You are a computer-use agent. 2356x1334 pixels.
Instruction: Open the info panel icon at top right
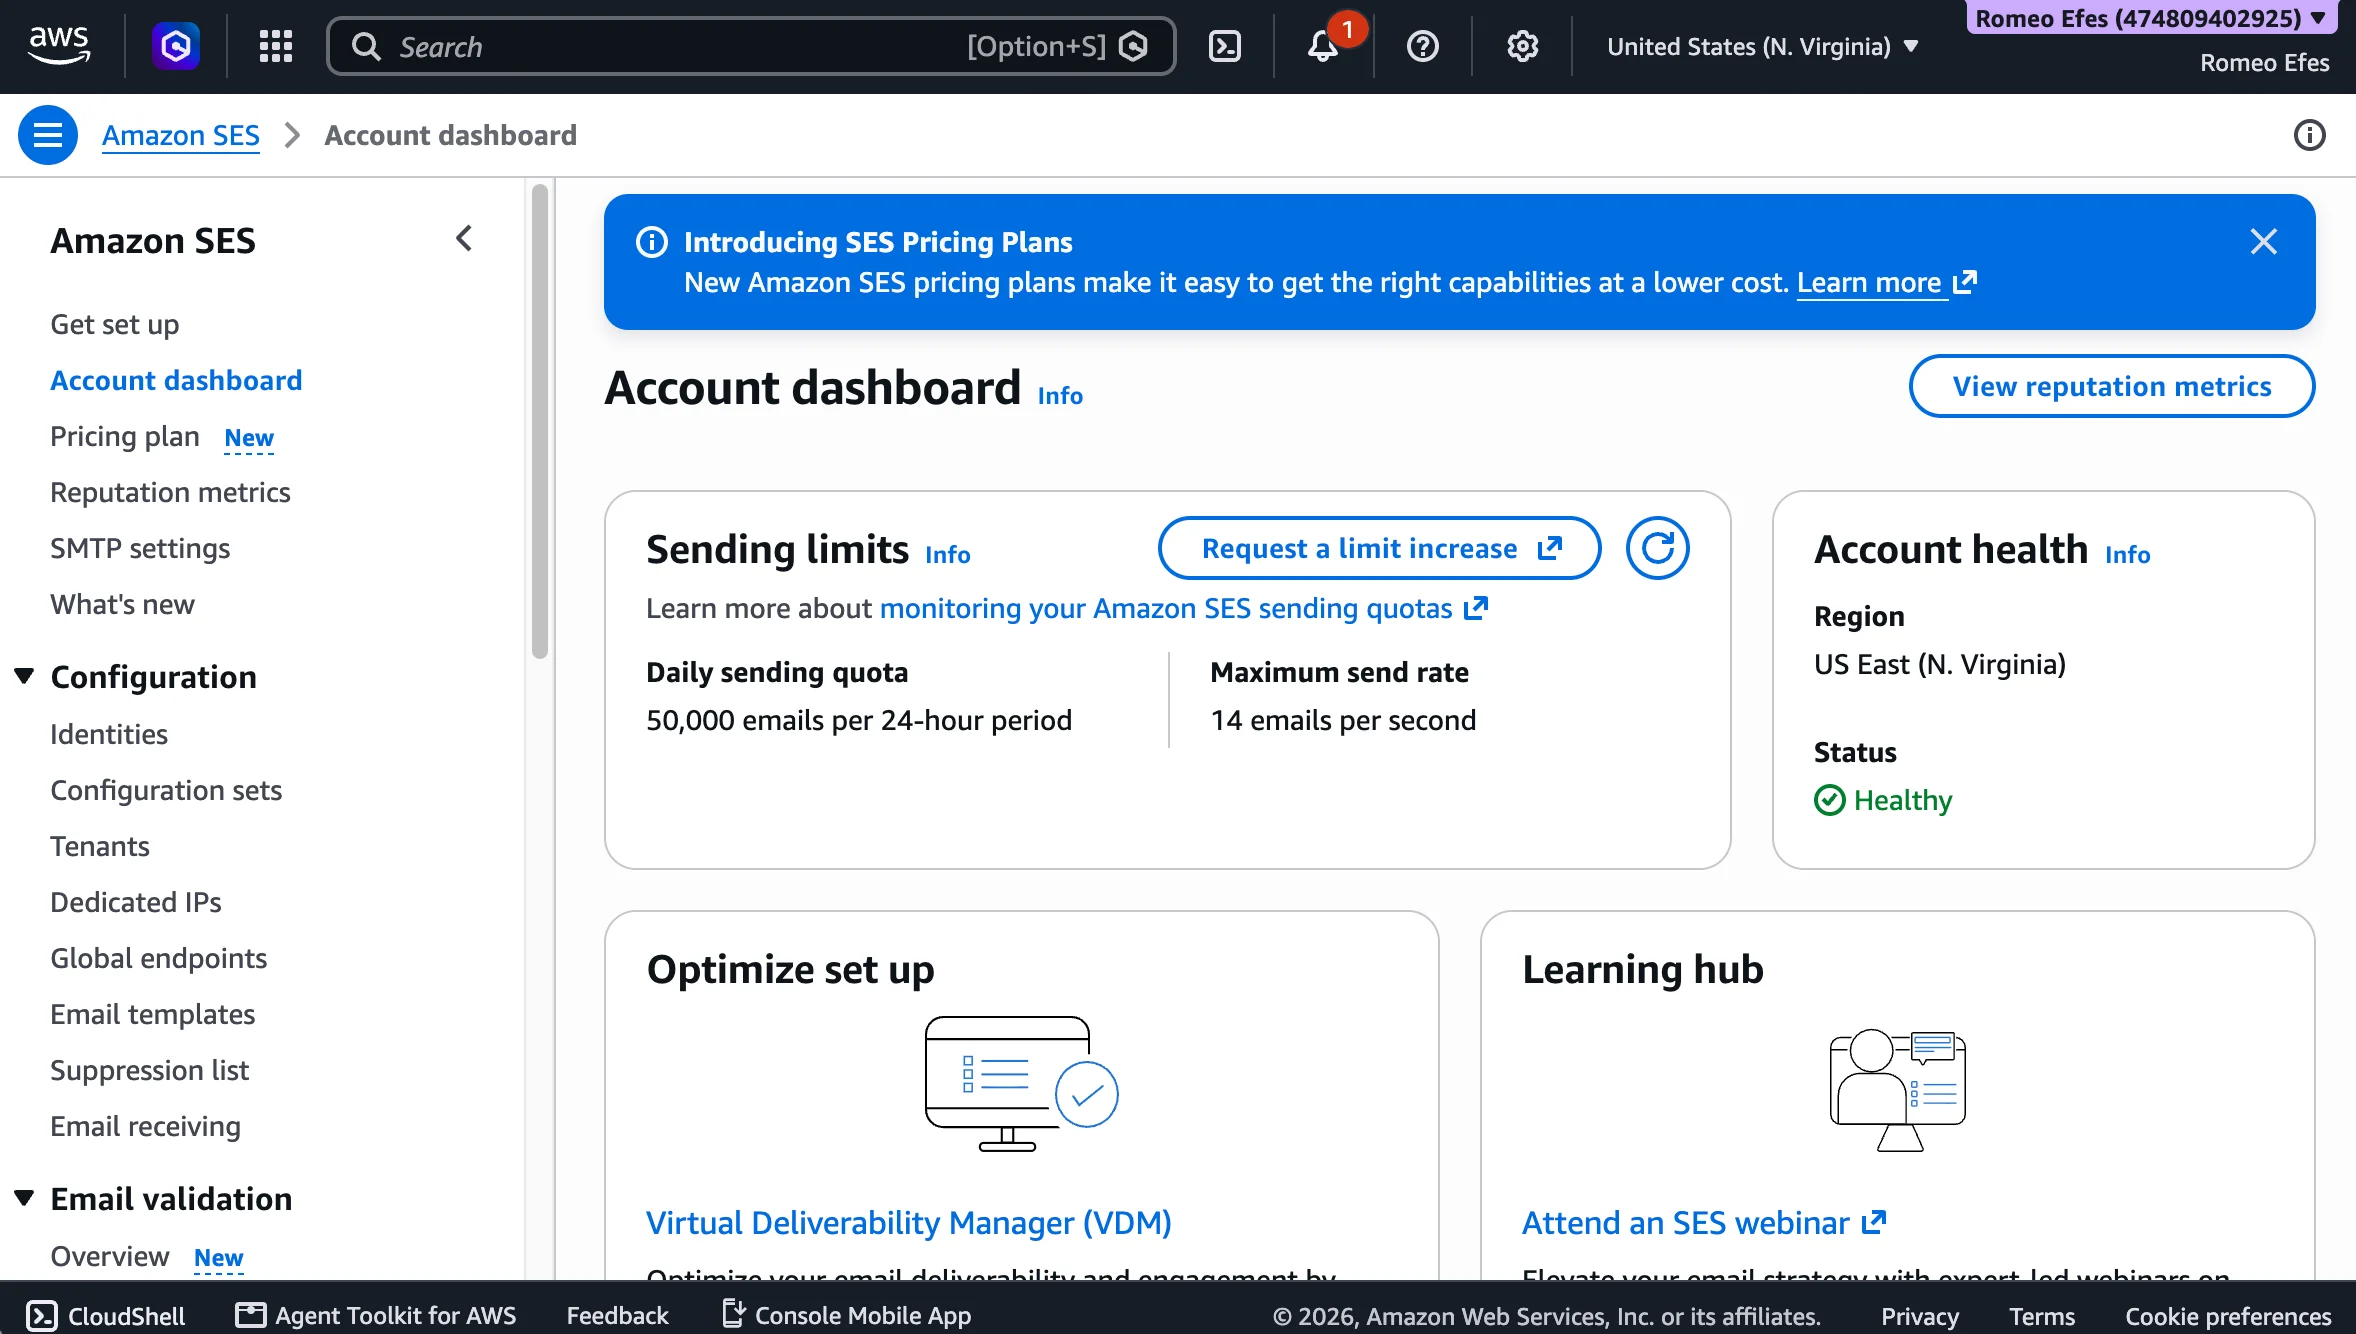click(2309, 135)
